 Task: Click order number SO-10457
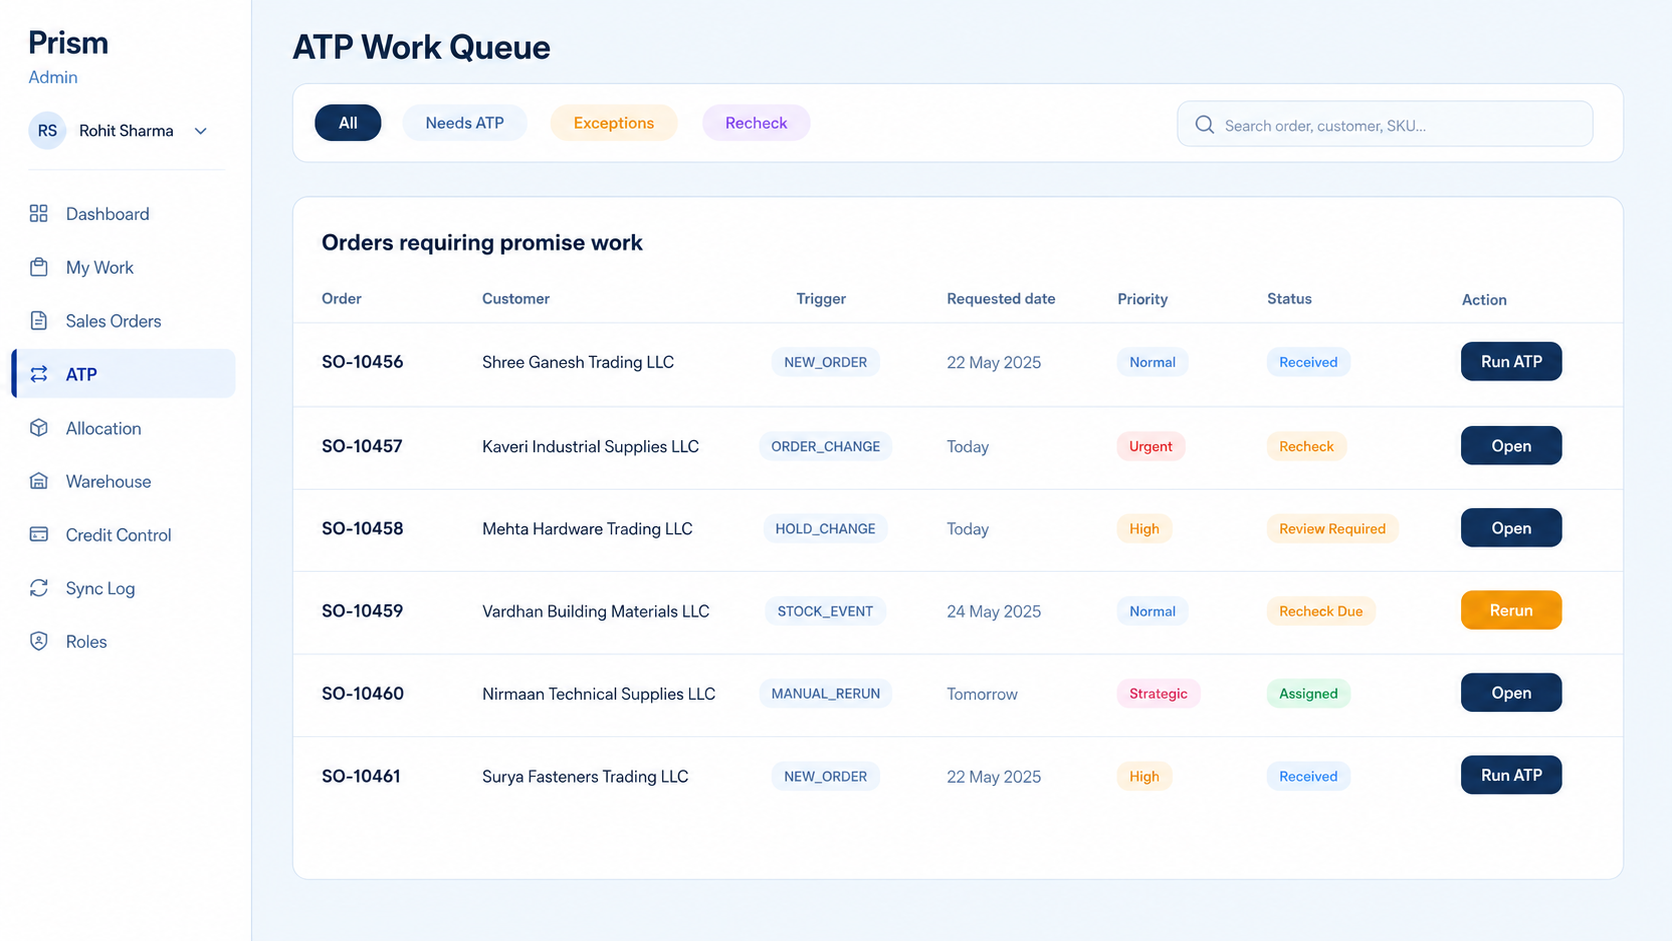point(362,446)
